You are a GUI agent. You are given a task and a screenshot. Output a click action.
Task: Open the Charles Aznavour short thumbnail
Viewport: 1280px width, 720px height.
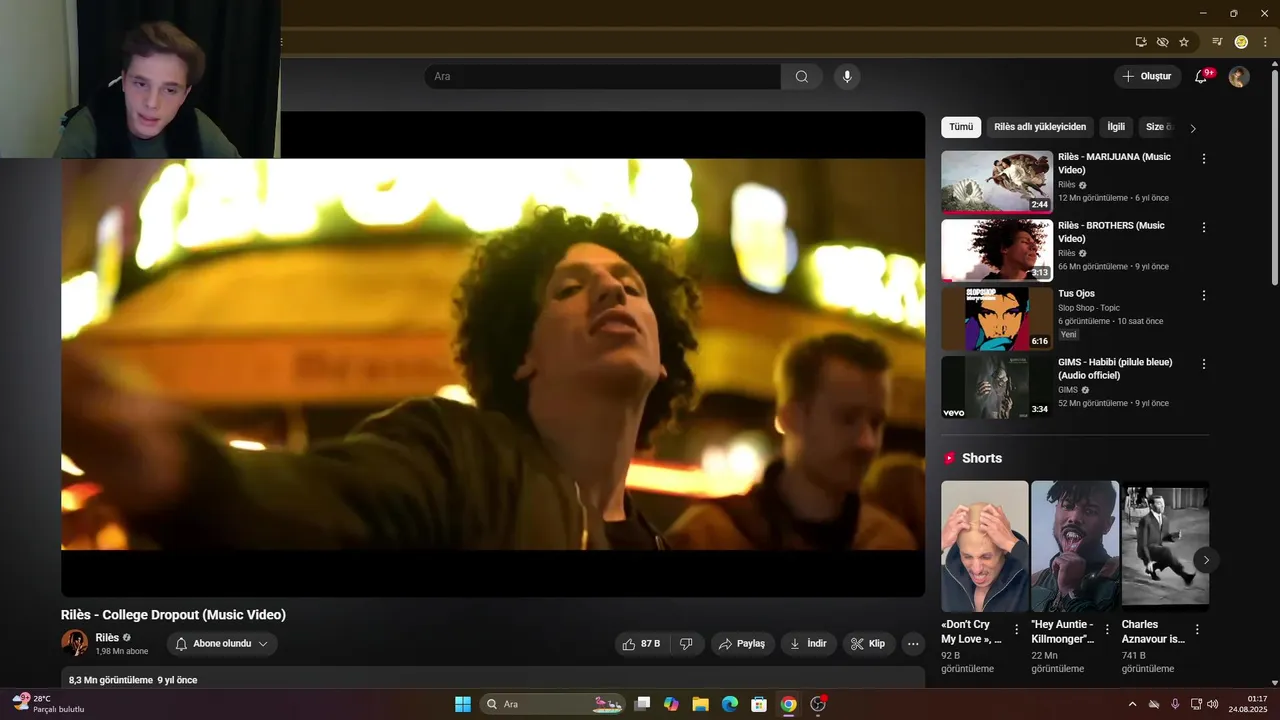(1165, 546)
